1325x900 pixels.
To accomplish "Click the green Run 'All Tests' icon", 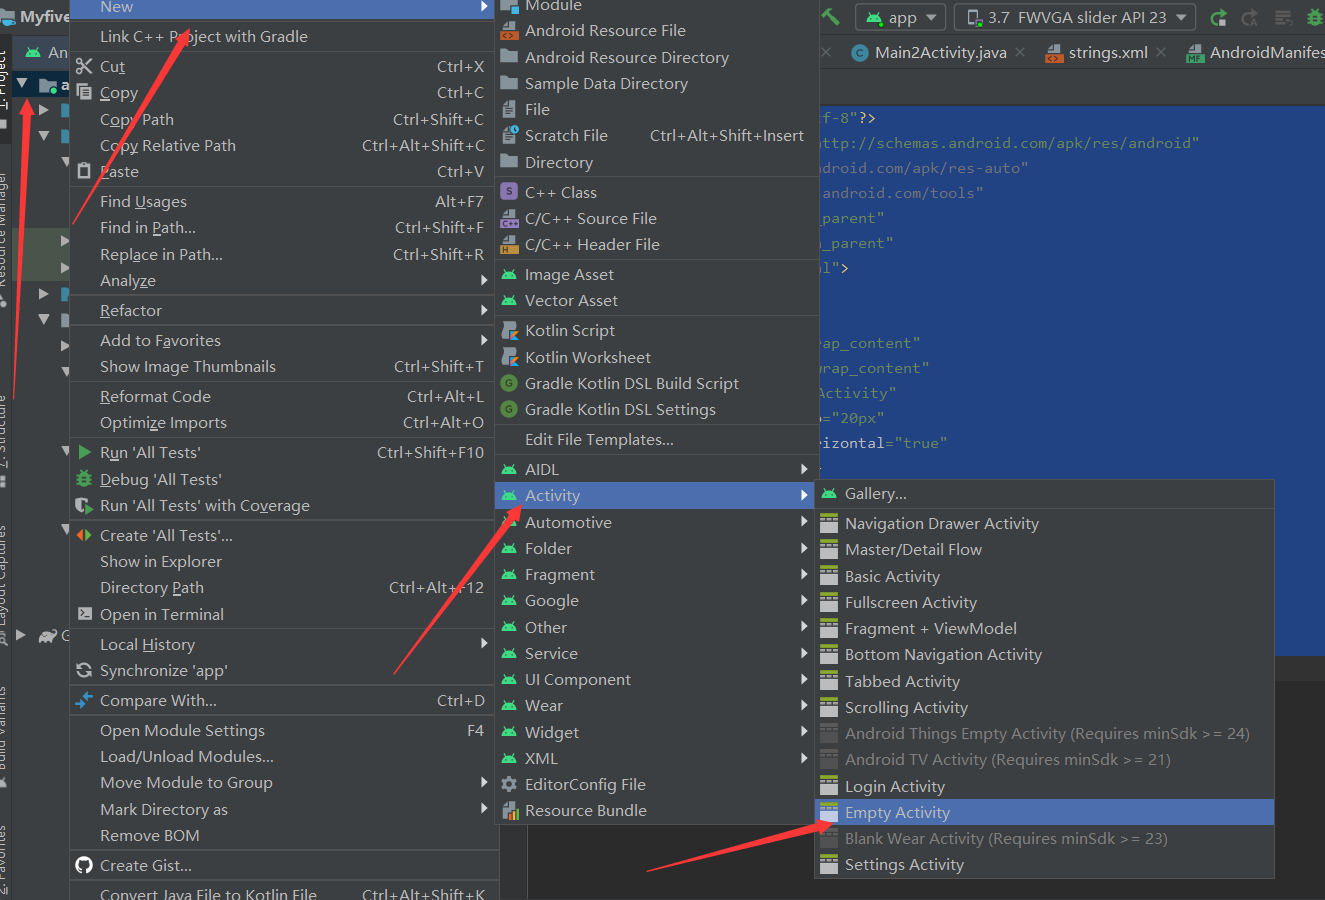I will [x=84, y=452].
